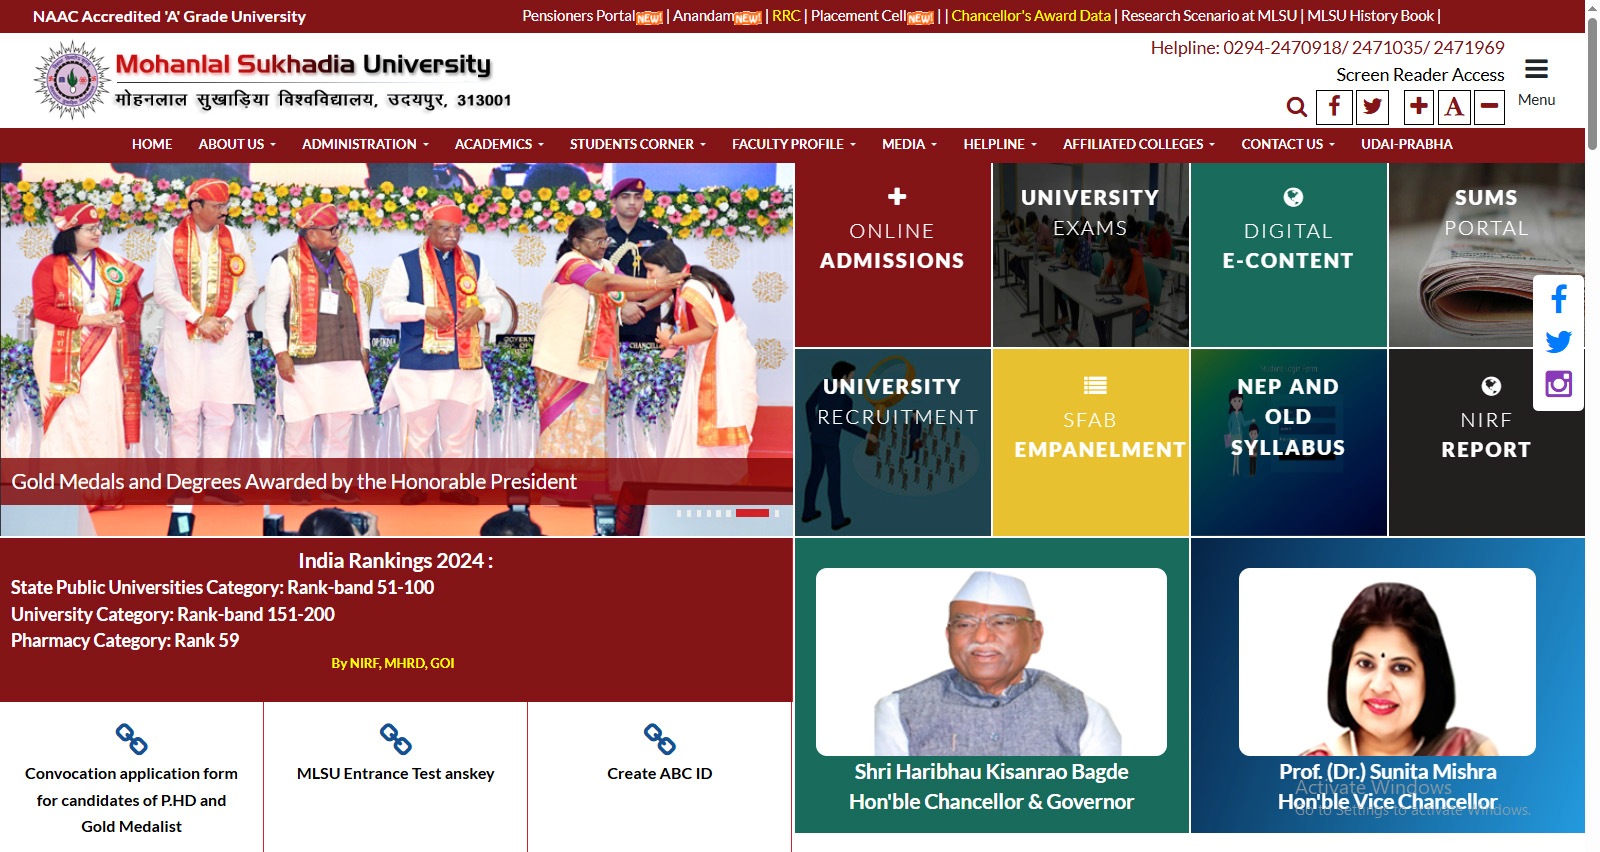Click the university logo emblem
This screenshot has height=852, width=1600.
click(x=71, y=80)
